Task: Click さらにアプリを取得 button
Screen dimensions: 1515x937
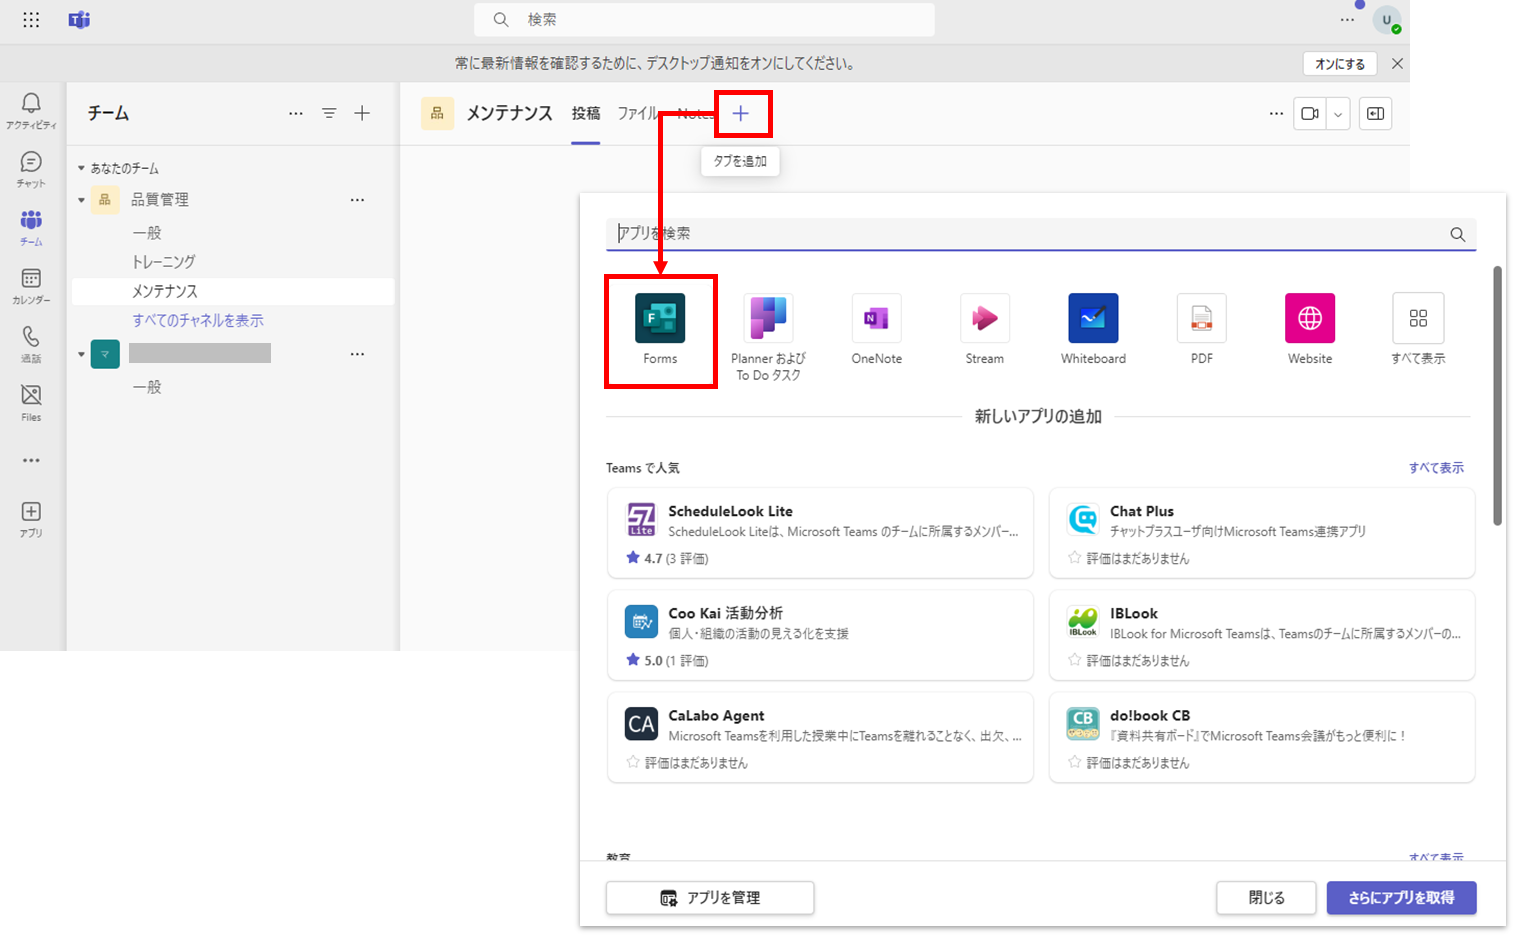Action: point(1401,898)
